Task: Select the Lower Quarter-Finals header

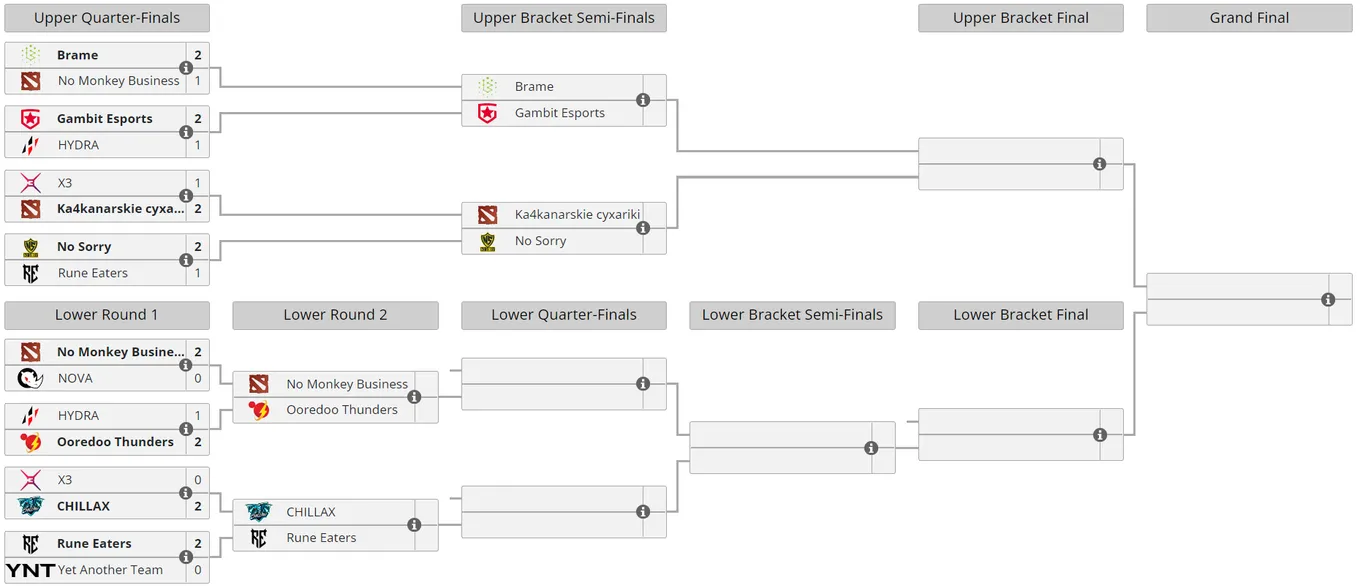Action: [x=564, y=315]
